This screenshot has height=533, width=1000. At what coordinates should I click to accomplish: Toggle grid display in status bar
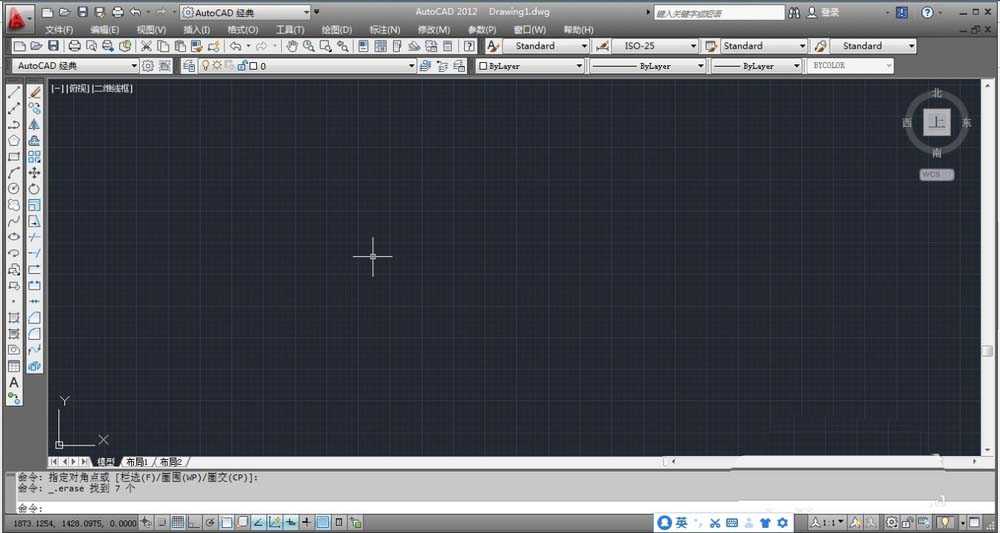pyautogui.click(x=178, y=522)
